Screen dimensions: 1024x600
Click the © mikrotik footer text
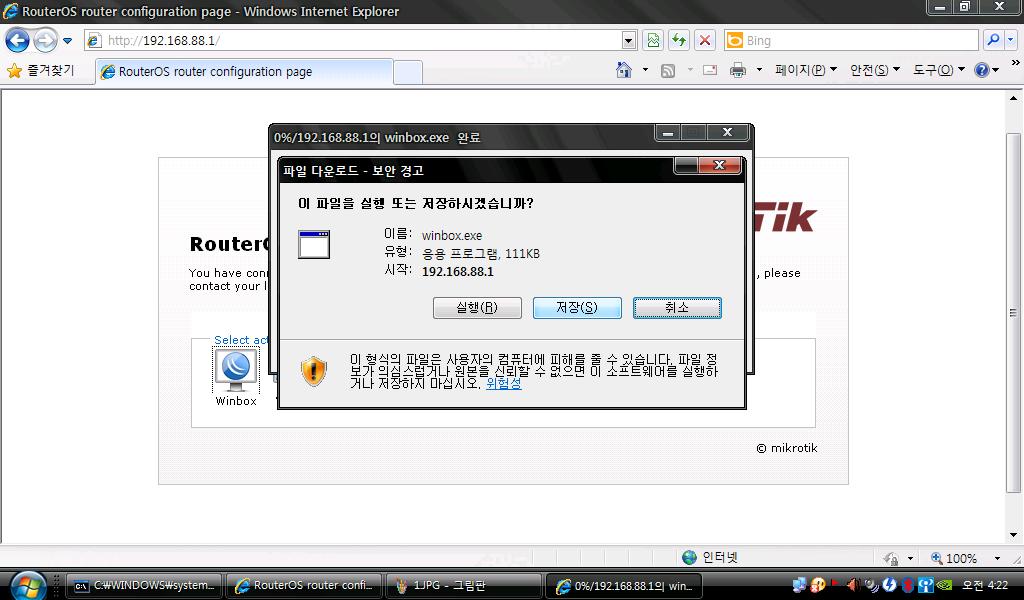pos(787,448)
